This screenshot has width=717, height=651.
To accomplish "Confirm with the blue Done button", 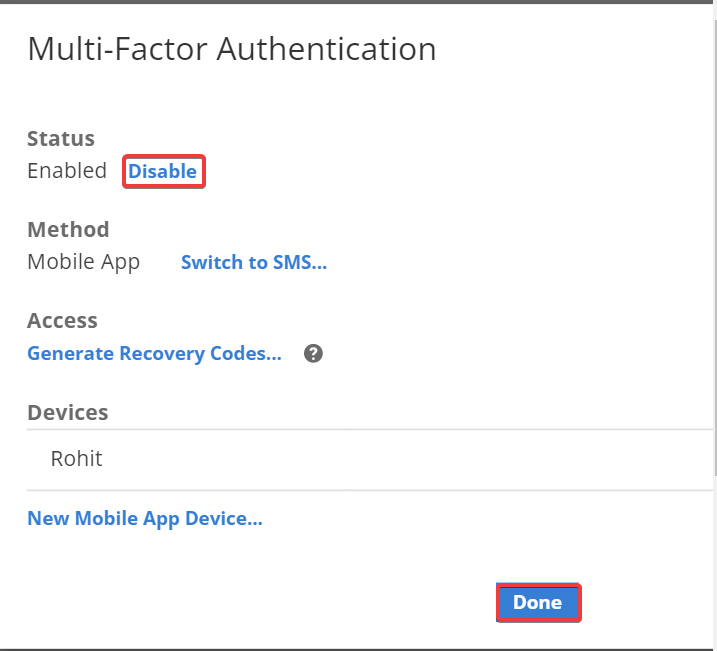I will click(538, 603).
